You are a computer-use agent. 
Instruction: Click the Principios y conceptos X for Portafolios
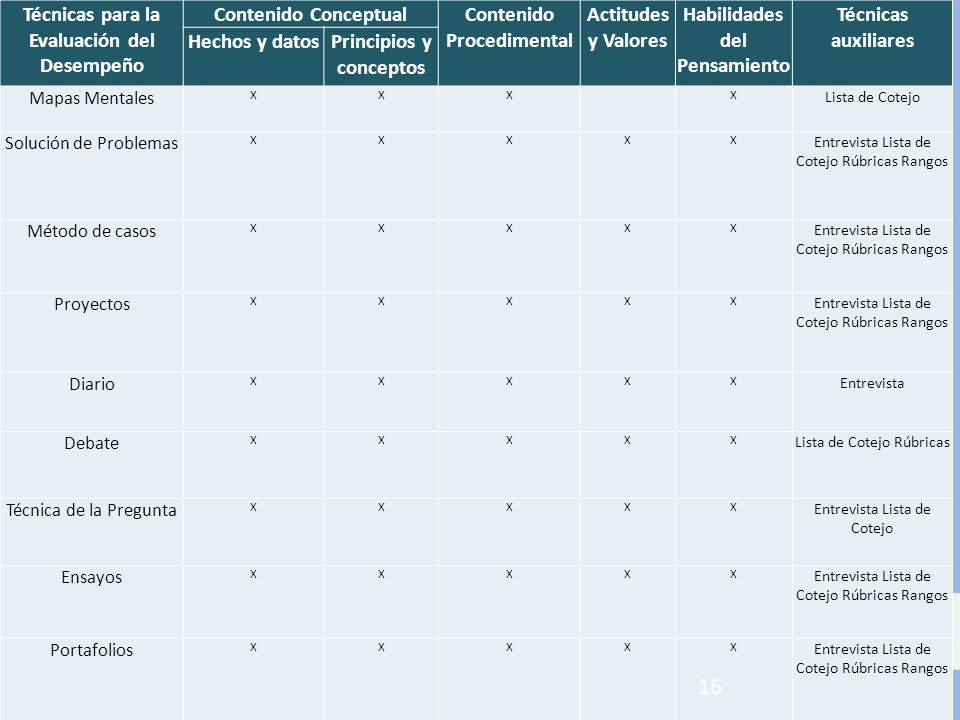coord(381,647)
